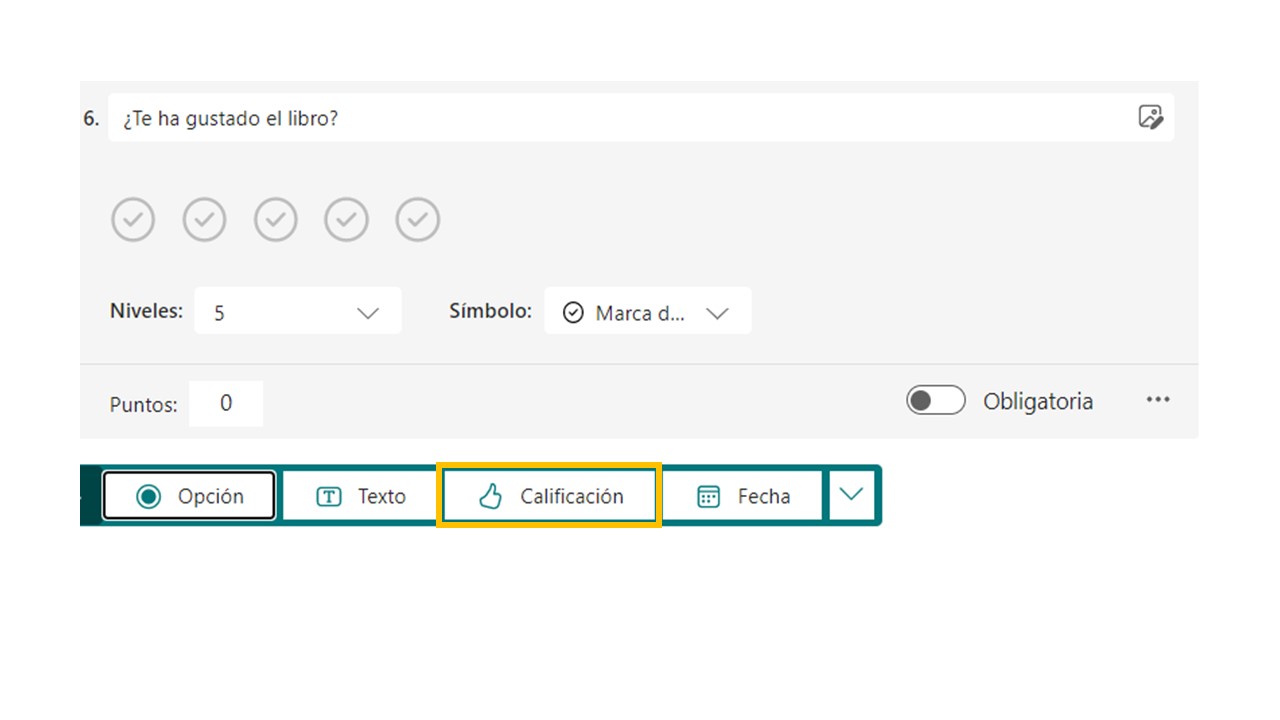Select the first rating checkmark circle
Image resolution: width=1280 pixels, height=720 pixels.
[x=133, y=220]
